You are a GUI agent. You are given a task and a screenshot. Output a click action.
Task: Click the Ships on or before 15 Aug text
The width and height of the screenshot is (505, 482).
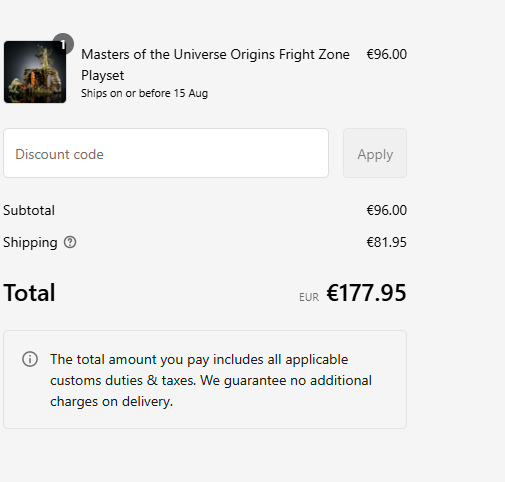click(145, 93)
